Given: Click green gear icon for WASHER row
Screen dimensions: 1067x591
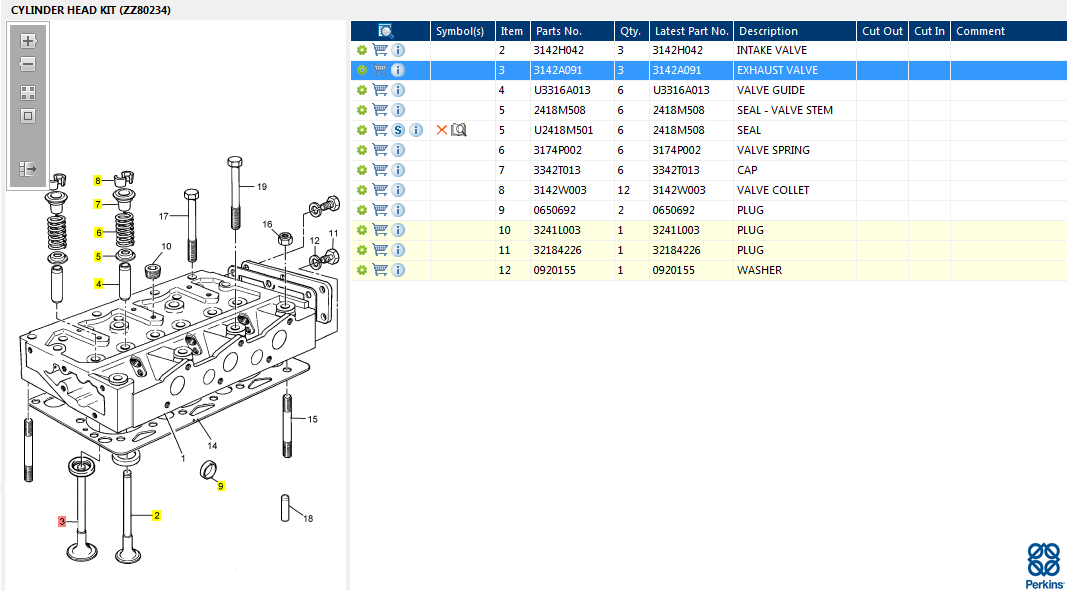Looking at the screenshot, I should coord(362,270).
